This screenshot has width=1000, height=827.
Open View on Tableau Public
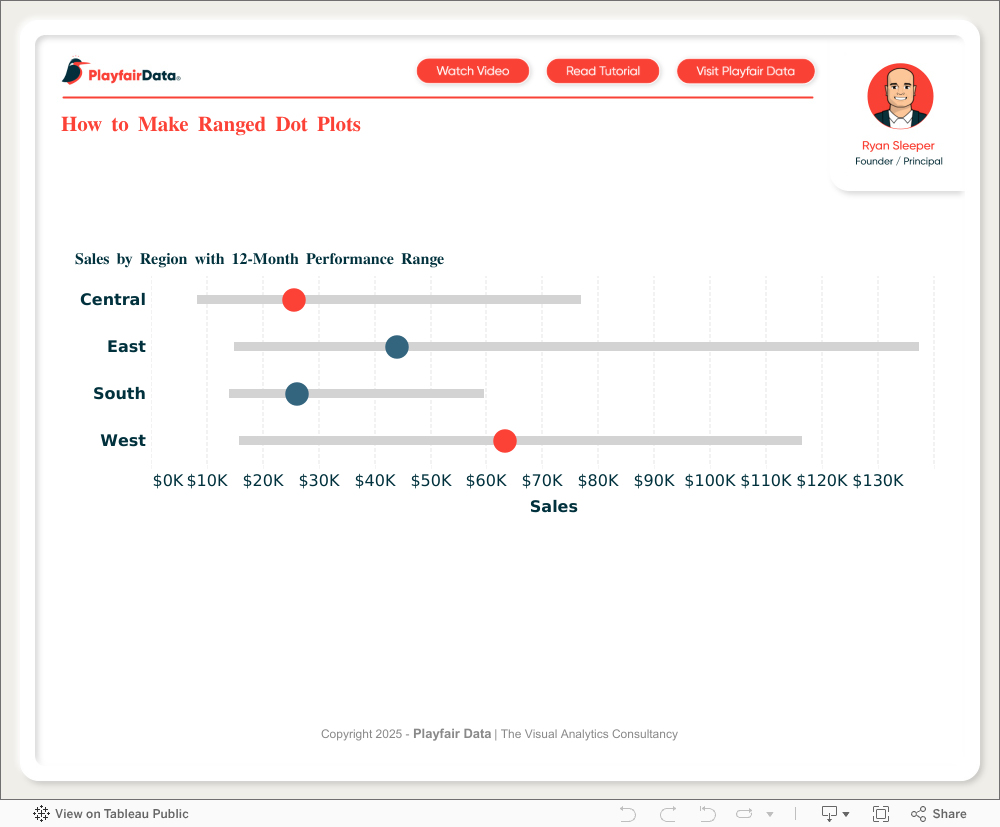pos(111,814)
